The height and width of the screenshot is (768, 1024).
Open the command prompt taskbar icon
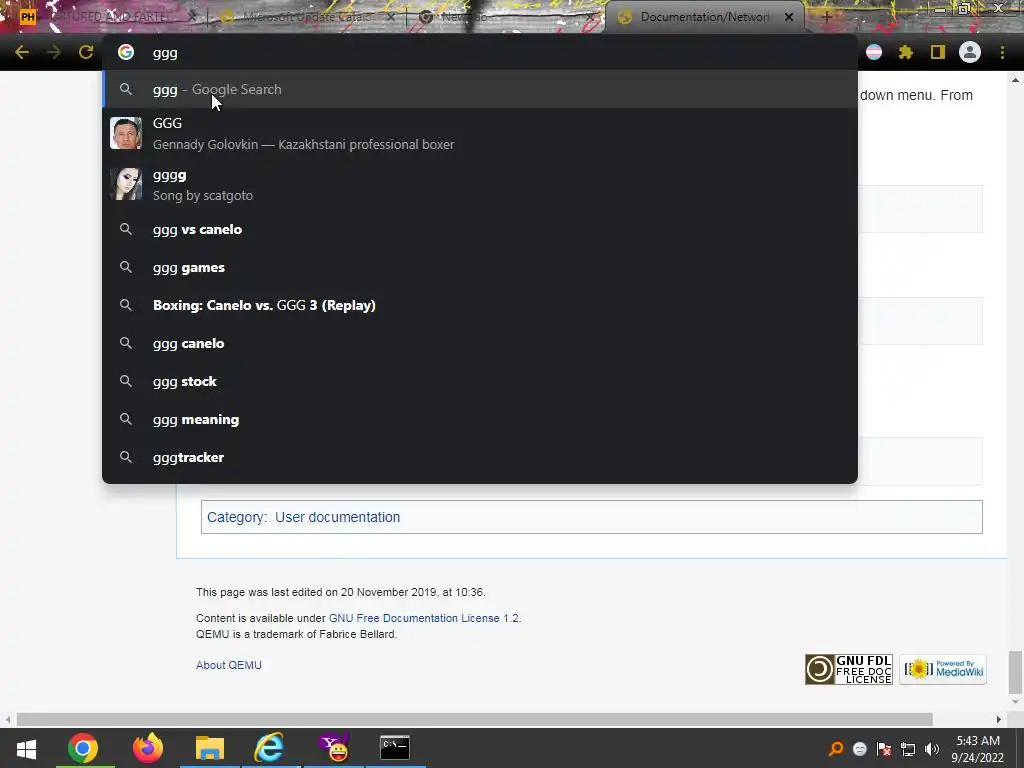click(395, 748)
